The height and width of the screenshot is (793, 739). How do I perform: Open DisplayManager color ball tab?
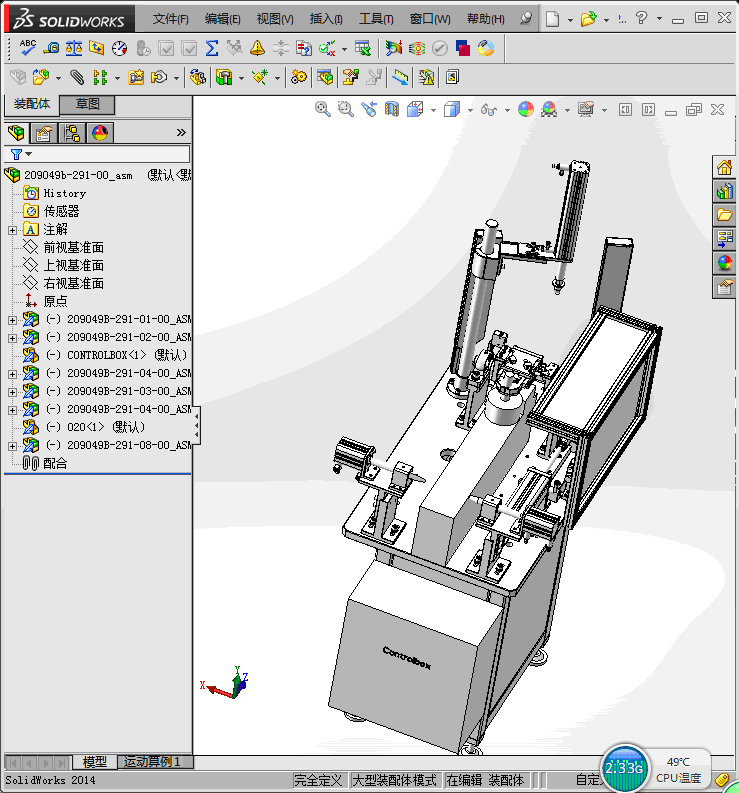(x=100, y=133)
